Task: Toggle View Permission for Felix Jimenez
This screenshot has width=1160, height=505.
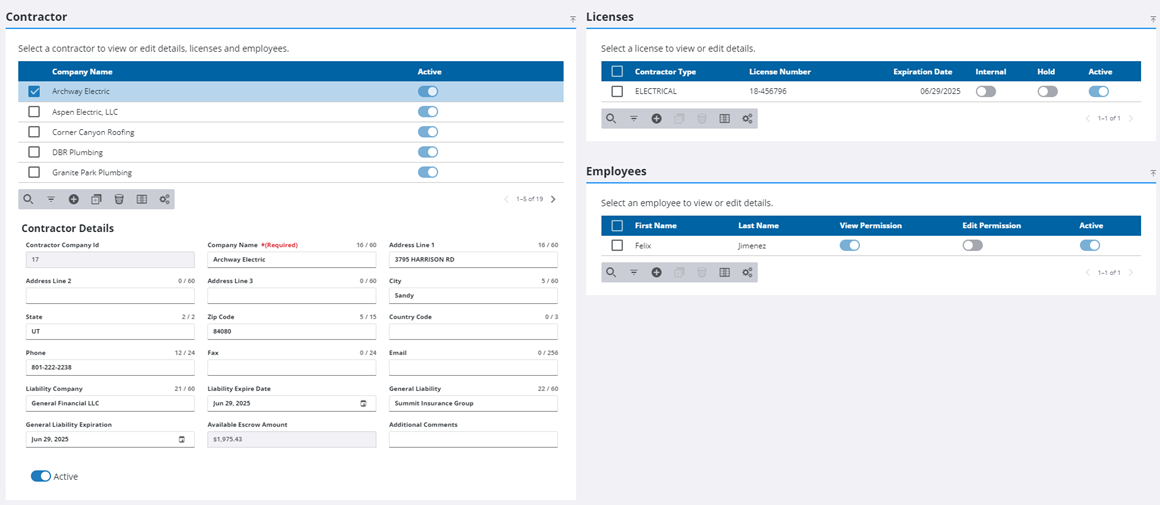Action: [849, 245]
